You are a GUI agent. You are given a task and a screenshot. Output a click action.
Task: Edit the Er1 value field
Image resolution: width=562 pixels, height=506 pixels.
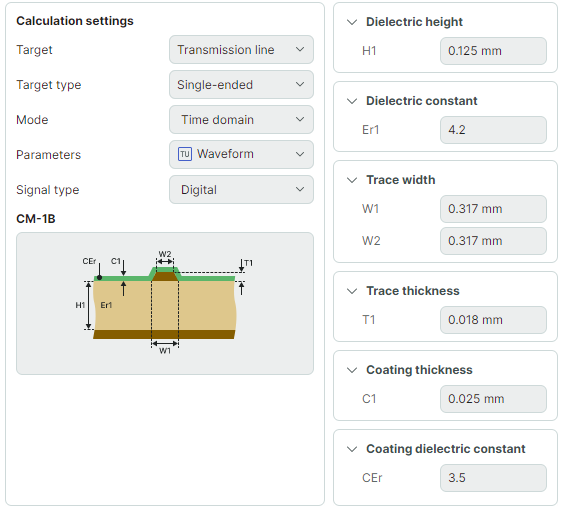tap(493, 130)
